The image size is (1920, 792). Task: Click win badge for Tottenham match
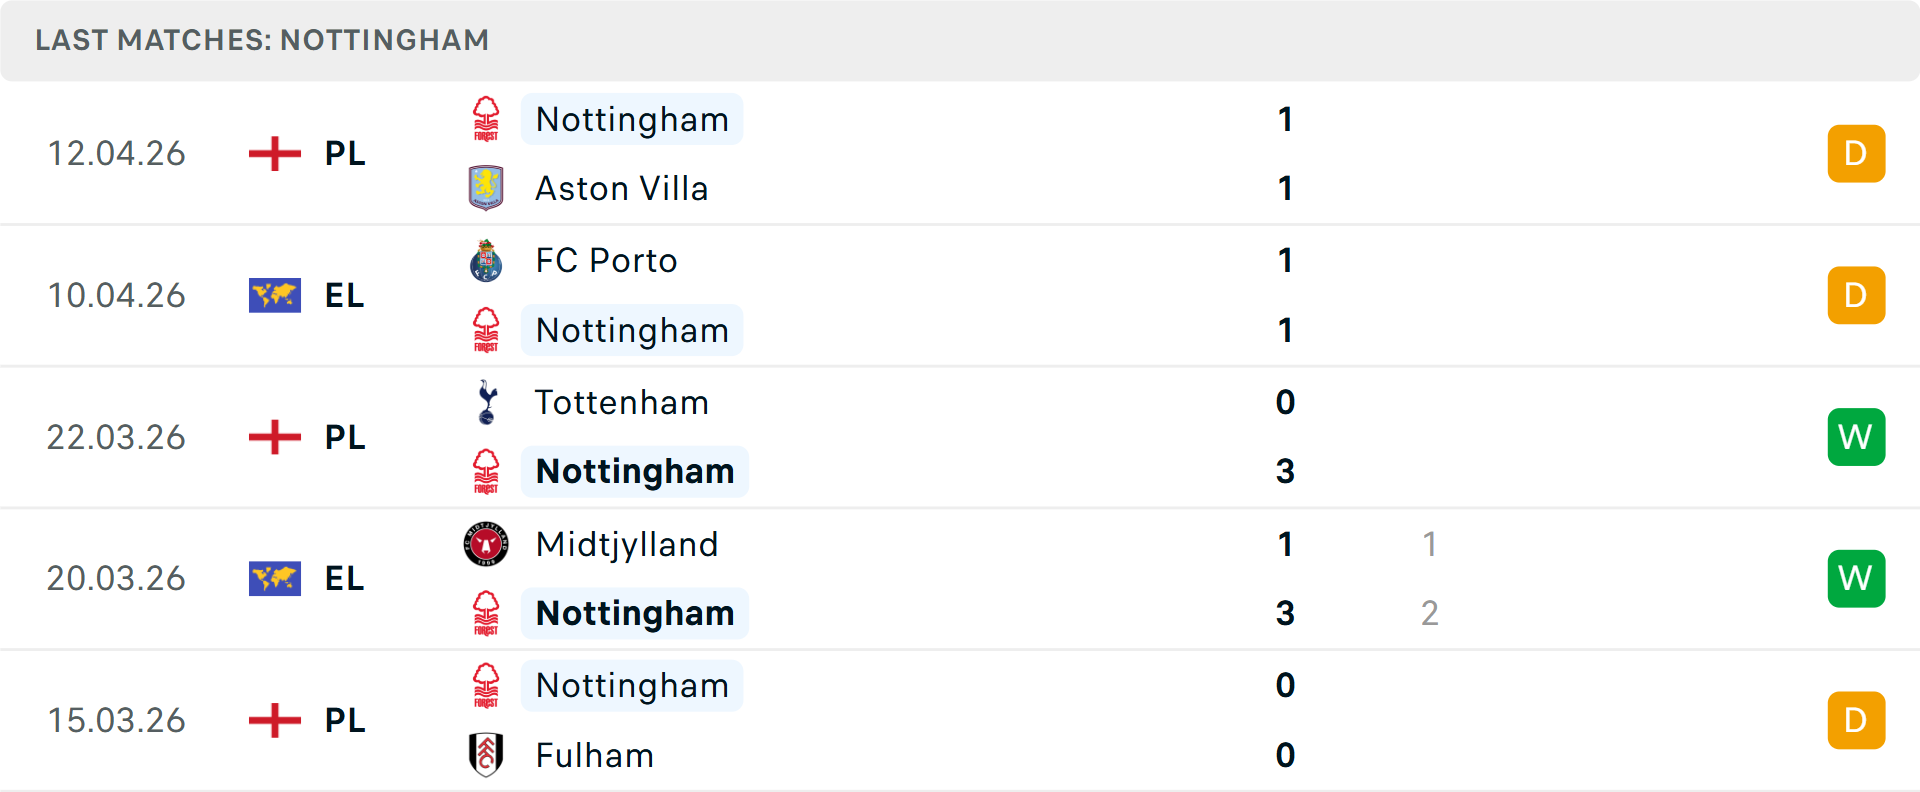pos(1856,437)
